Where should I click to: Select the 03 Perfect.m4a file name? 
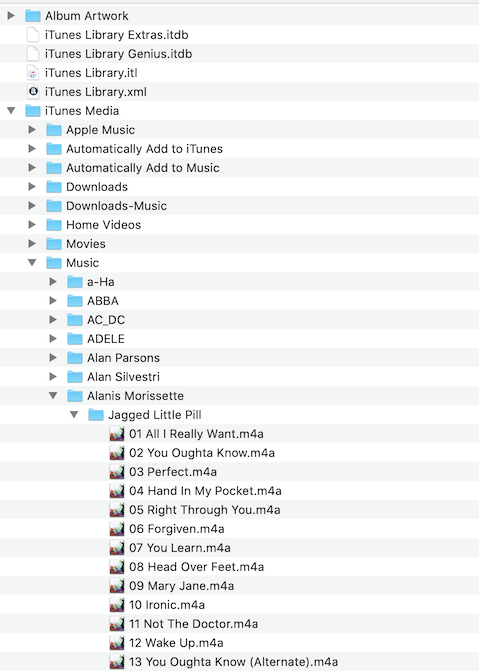pos(173,472)
